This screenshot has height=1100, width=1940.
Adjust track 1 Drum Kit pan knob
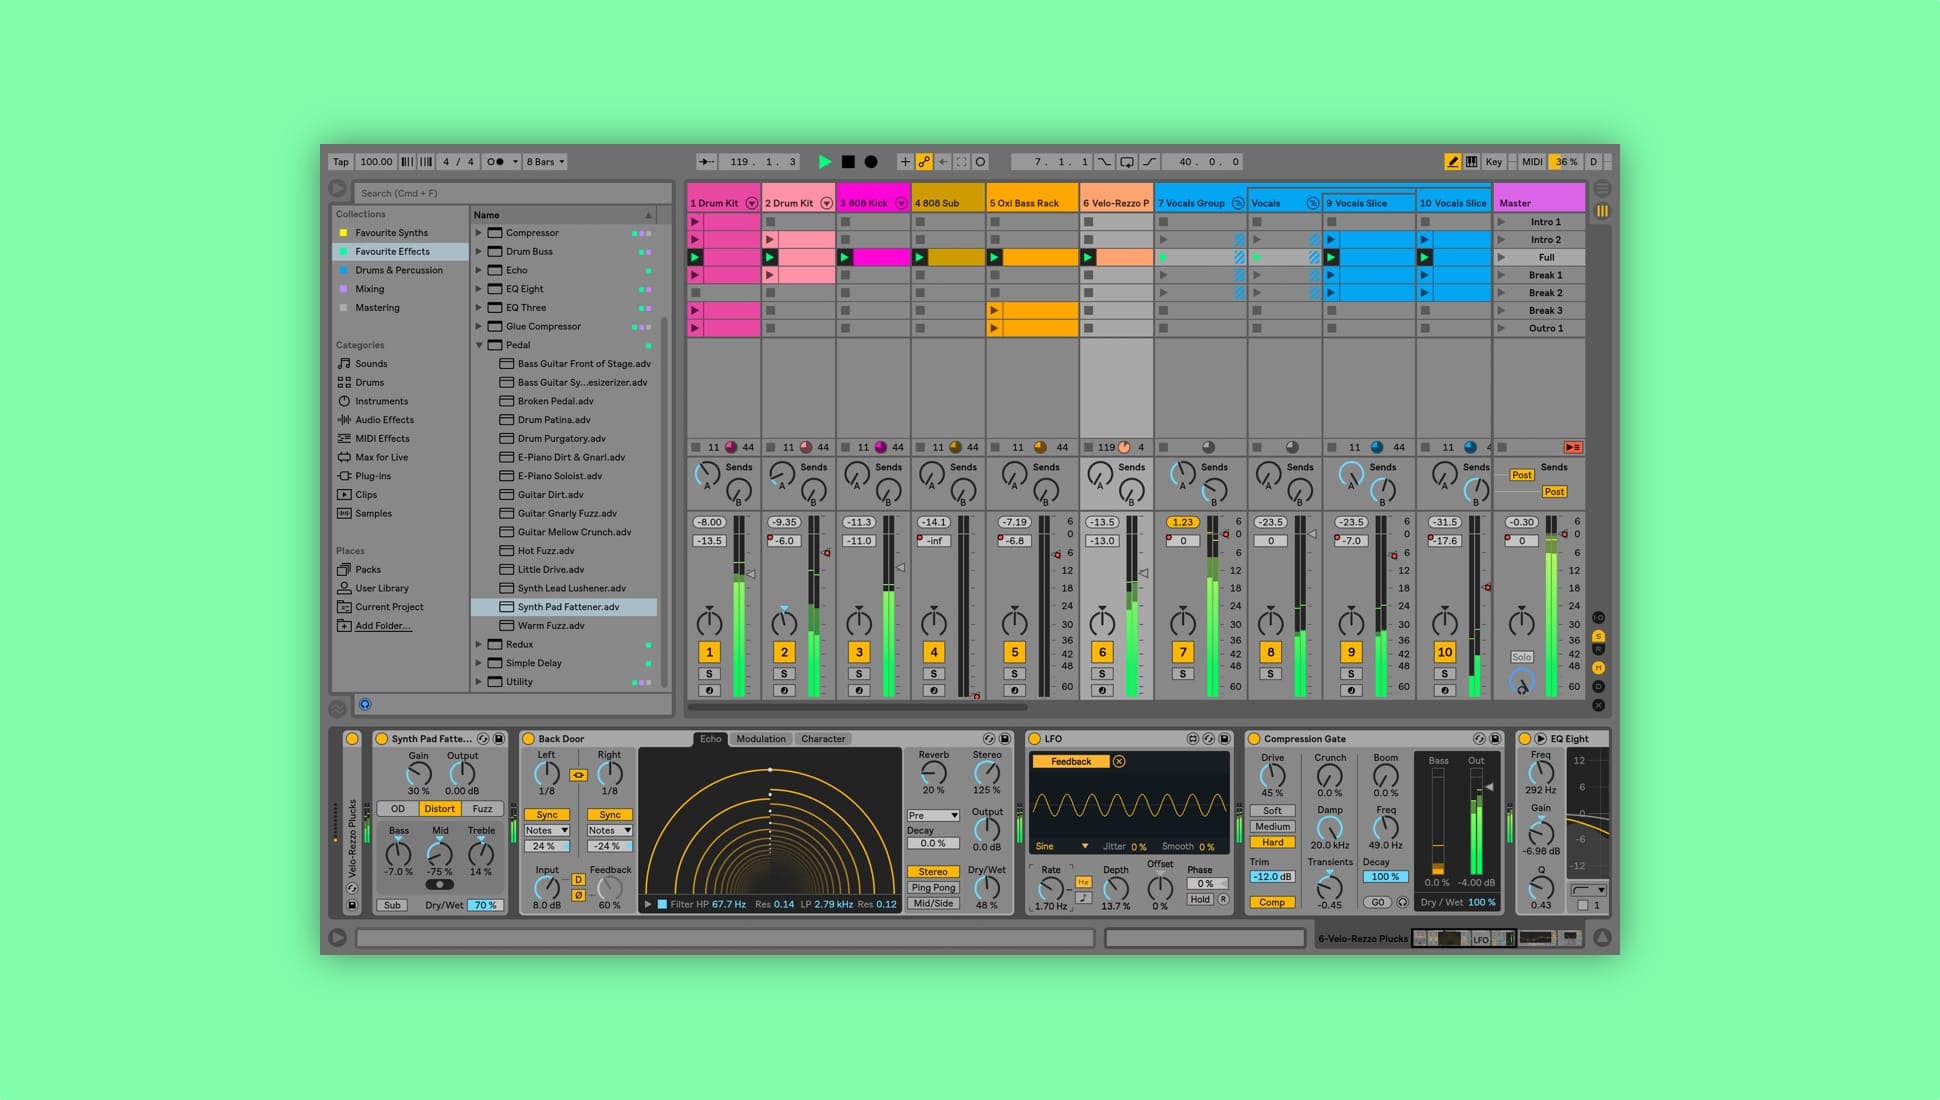tap(709, 622)
